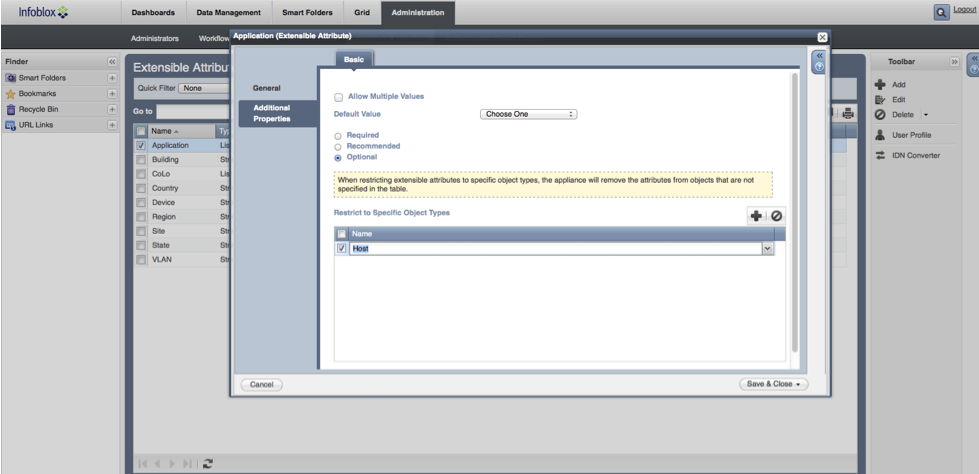Click the Smart Folders icon in Finder
979x474 pixels.
pos(10,78)
